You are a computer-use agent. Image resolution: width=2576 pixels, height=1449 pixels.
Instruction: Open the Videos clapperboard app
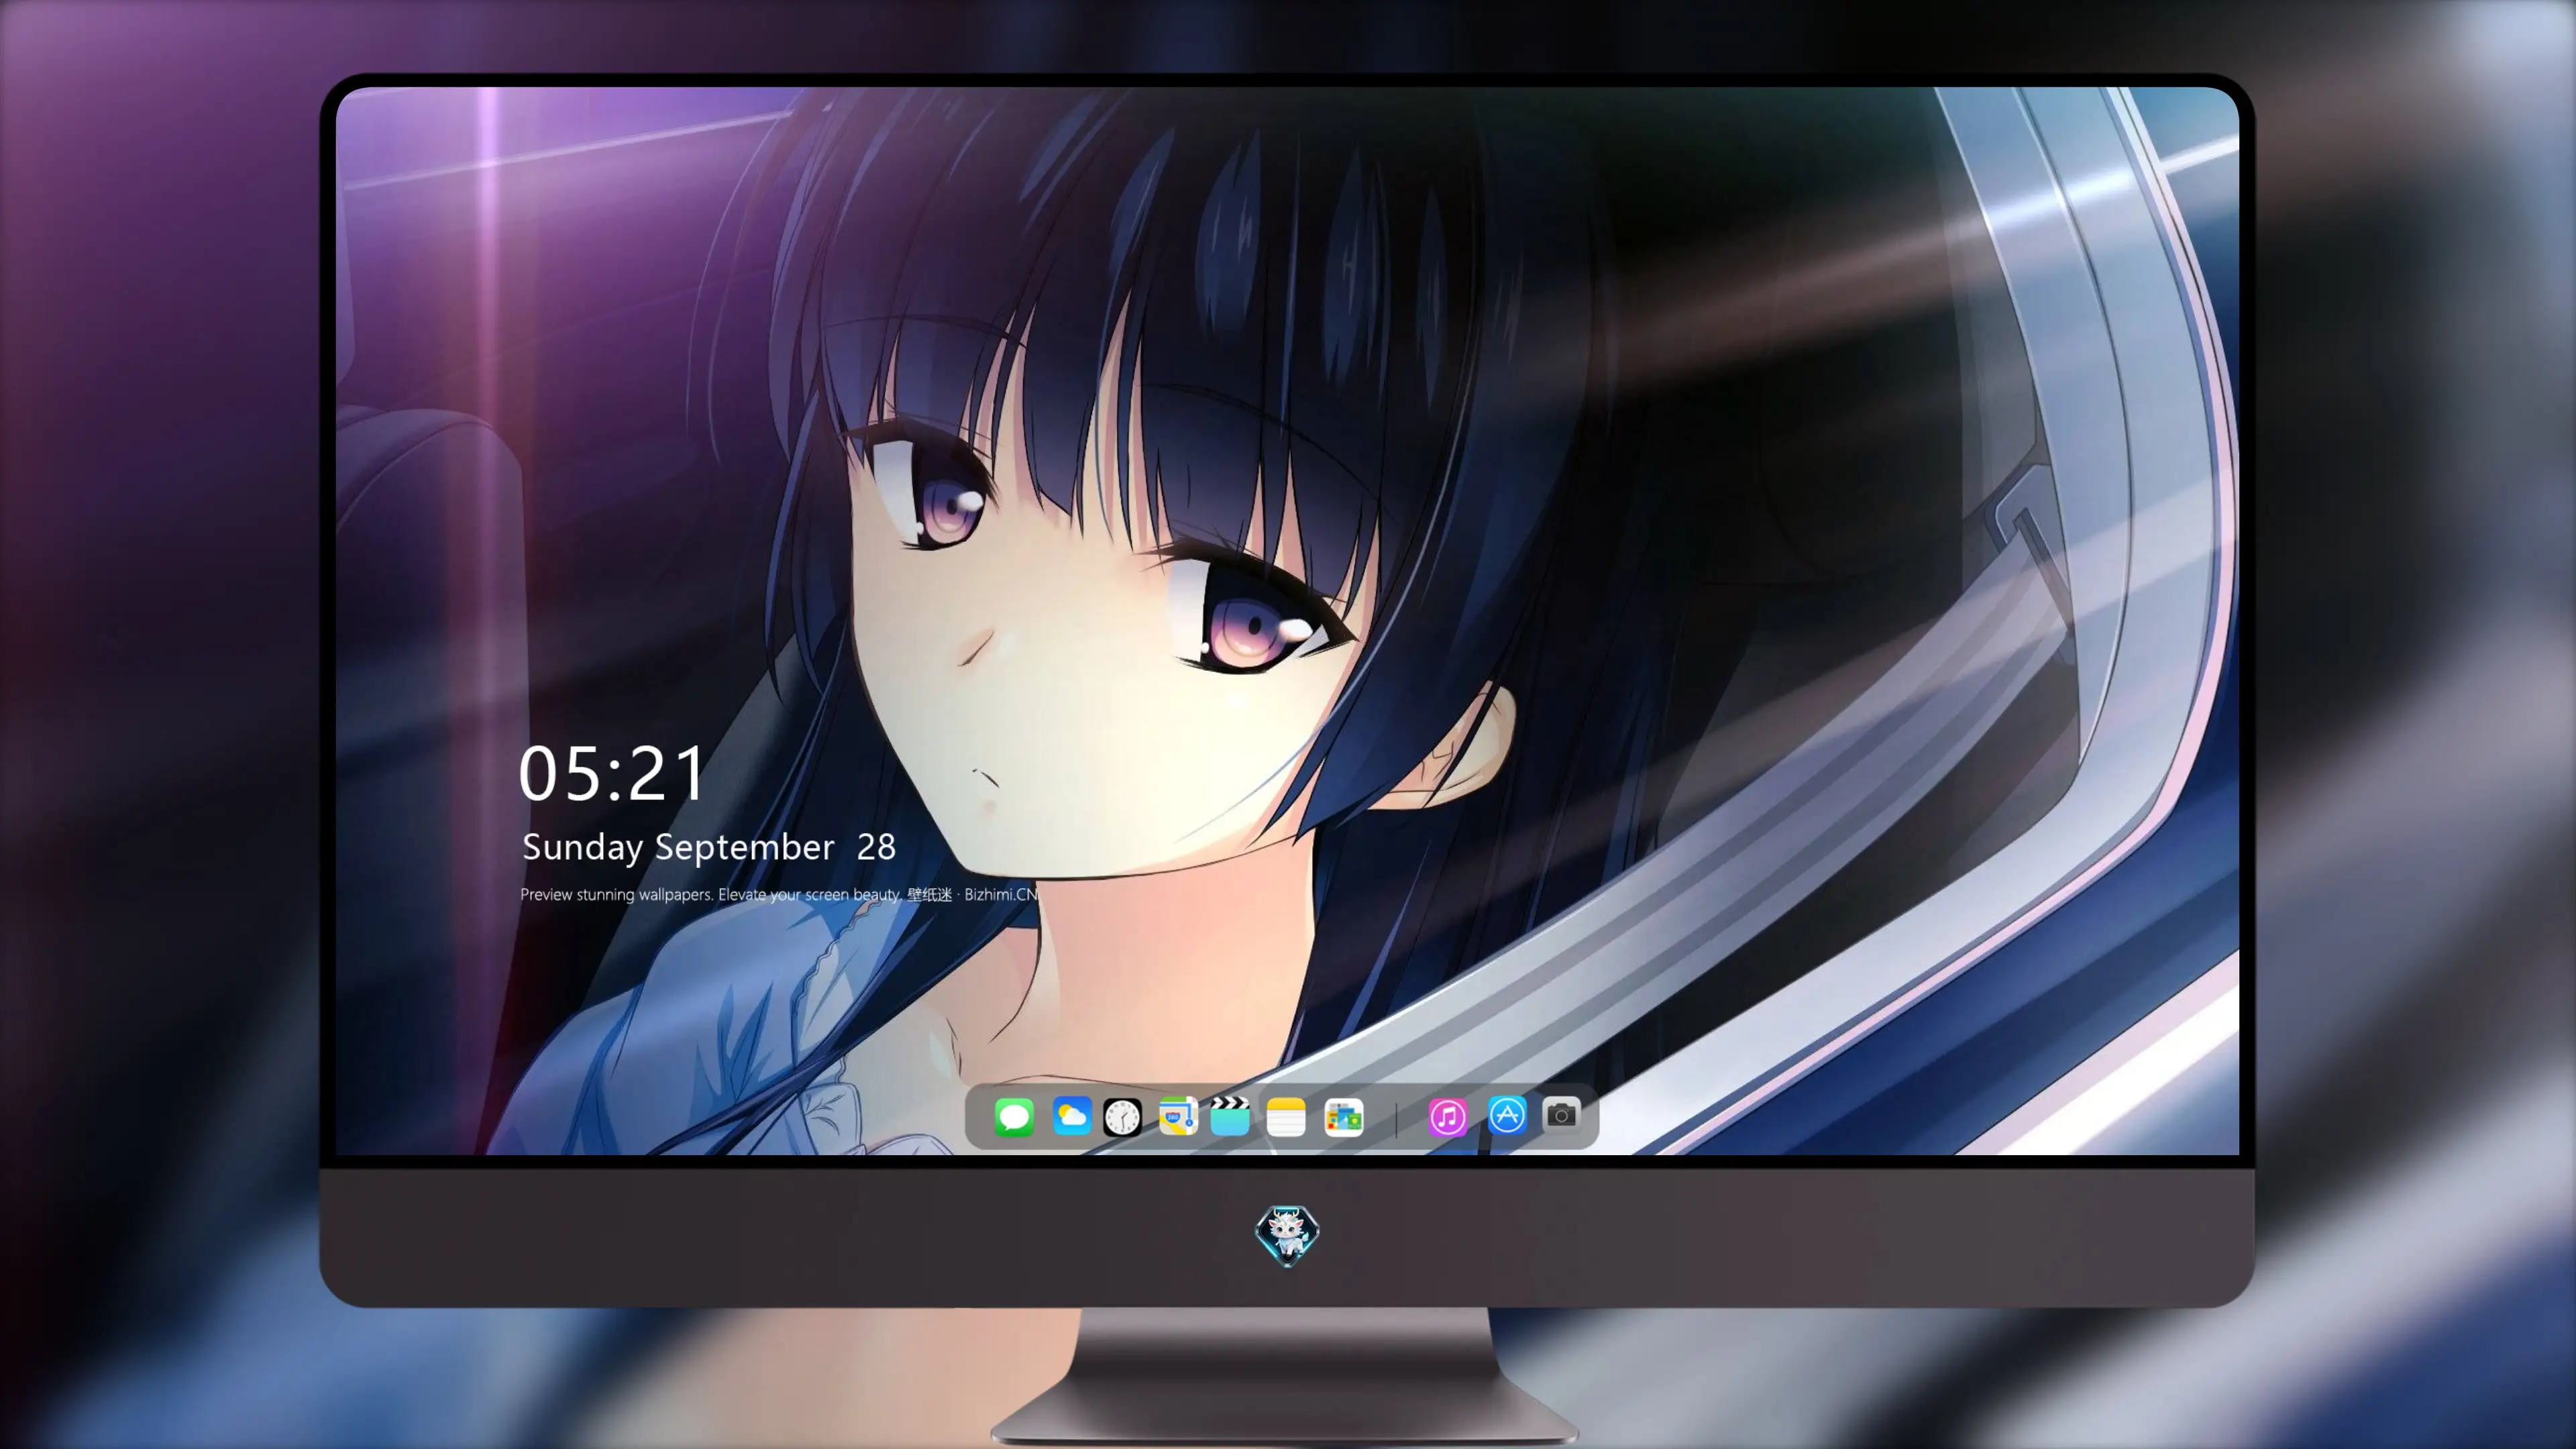tap(1230, 1116)
